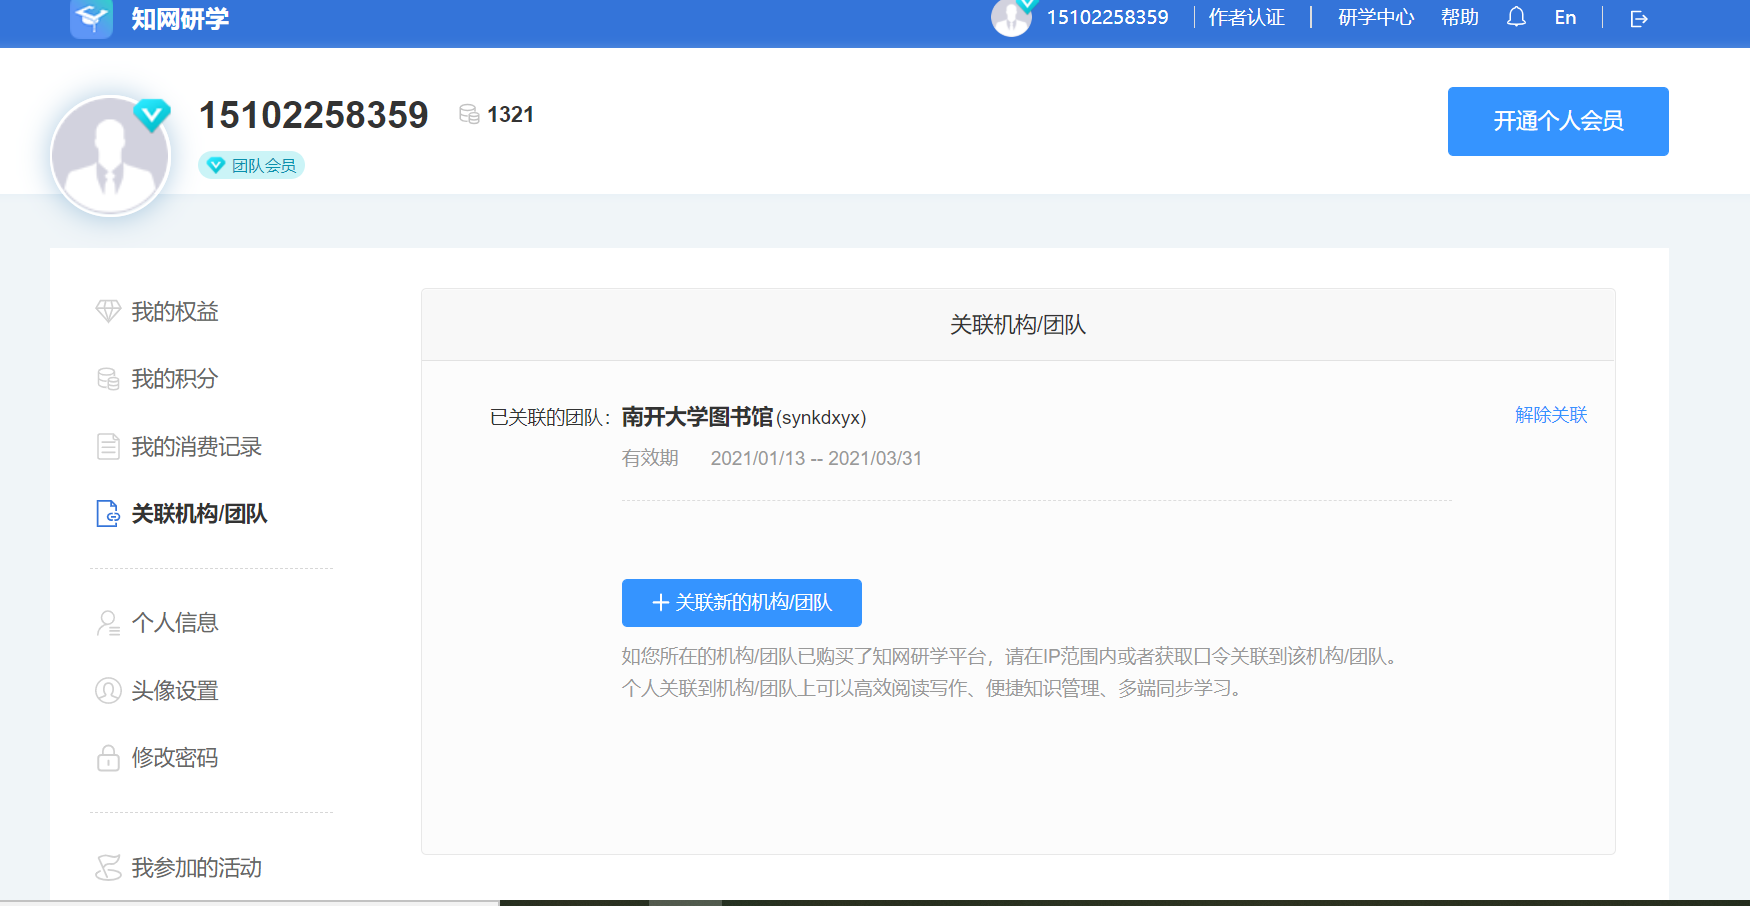1750x906 pixels.
Task: Click the avatar icon for 头像设置
Action: [108, 690]
